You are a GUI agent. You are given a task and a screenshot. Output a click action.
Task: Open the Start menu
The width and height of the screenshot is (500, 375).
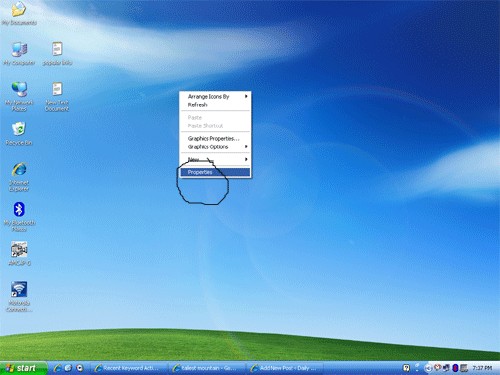23,368
